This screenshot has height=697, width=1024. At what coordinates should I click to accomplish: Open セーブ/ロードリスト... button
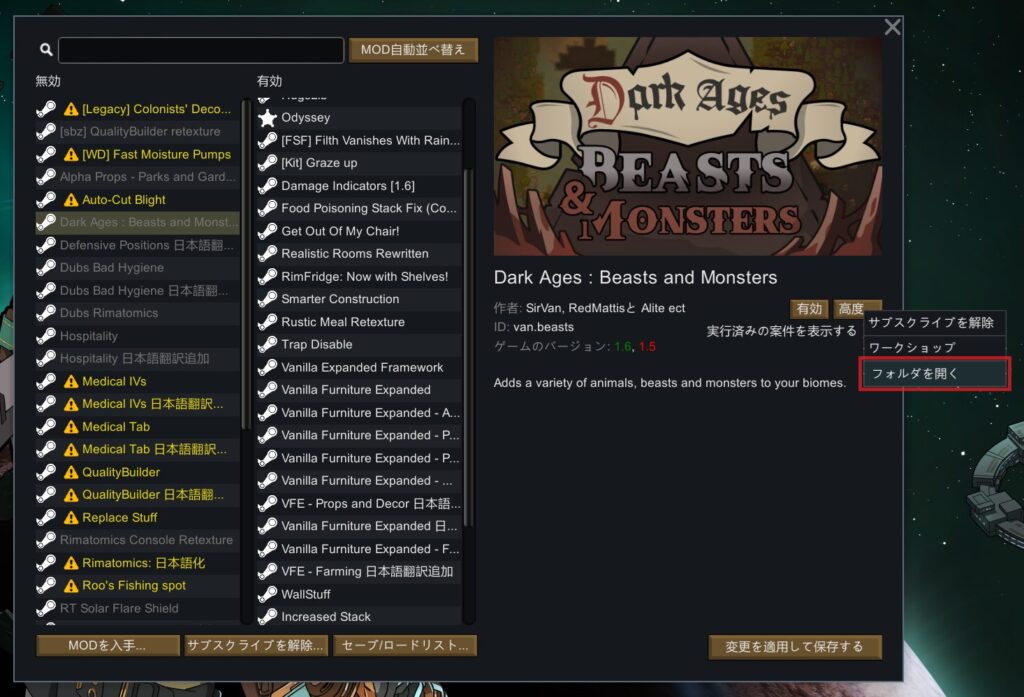click(405, 646)
